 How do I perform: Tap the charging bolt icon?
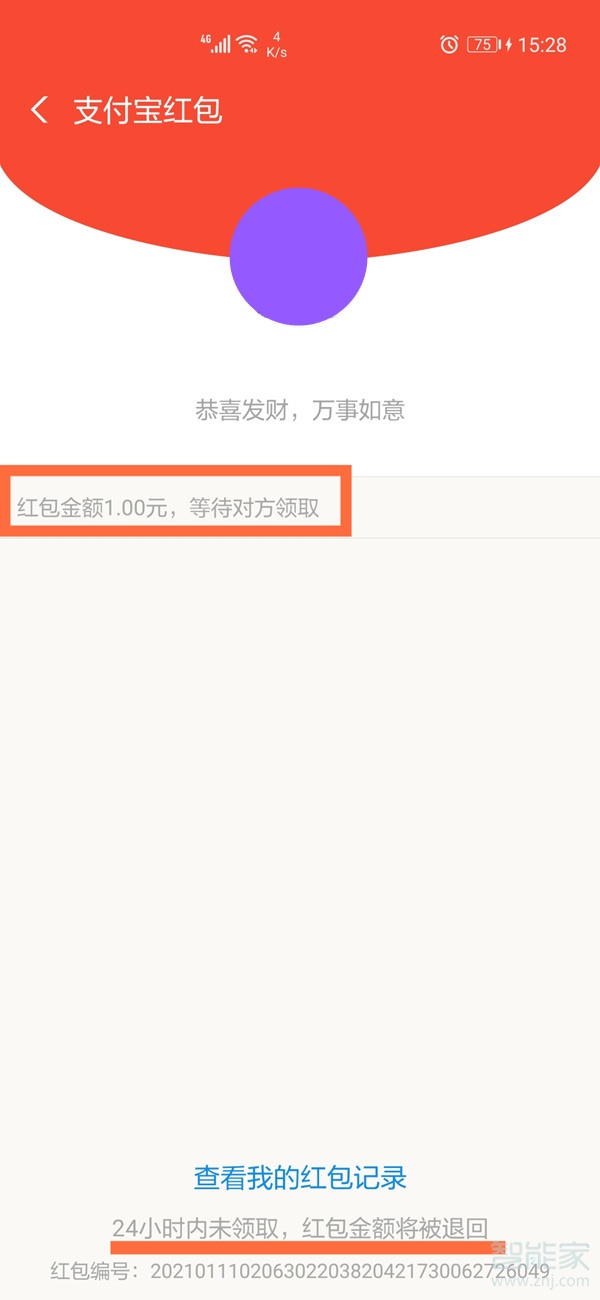pyautogui.click(x=508, y=44)
